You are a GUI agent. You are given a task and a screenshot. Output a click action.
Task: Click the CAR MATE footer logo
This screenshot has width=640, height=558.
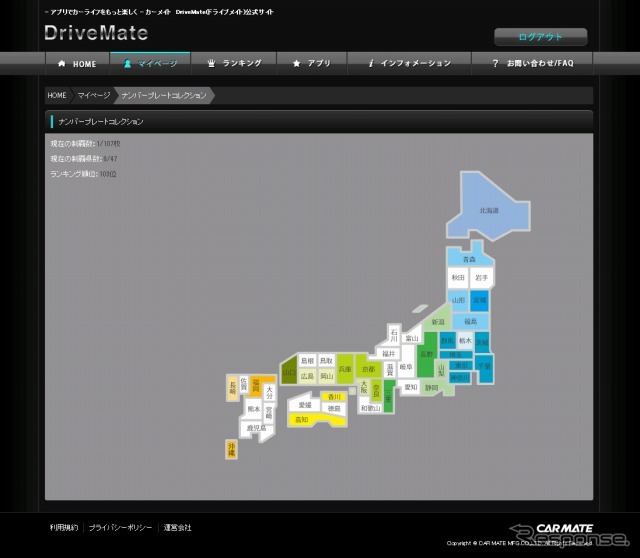coord(564,529)
